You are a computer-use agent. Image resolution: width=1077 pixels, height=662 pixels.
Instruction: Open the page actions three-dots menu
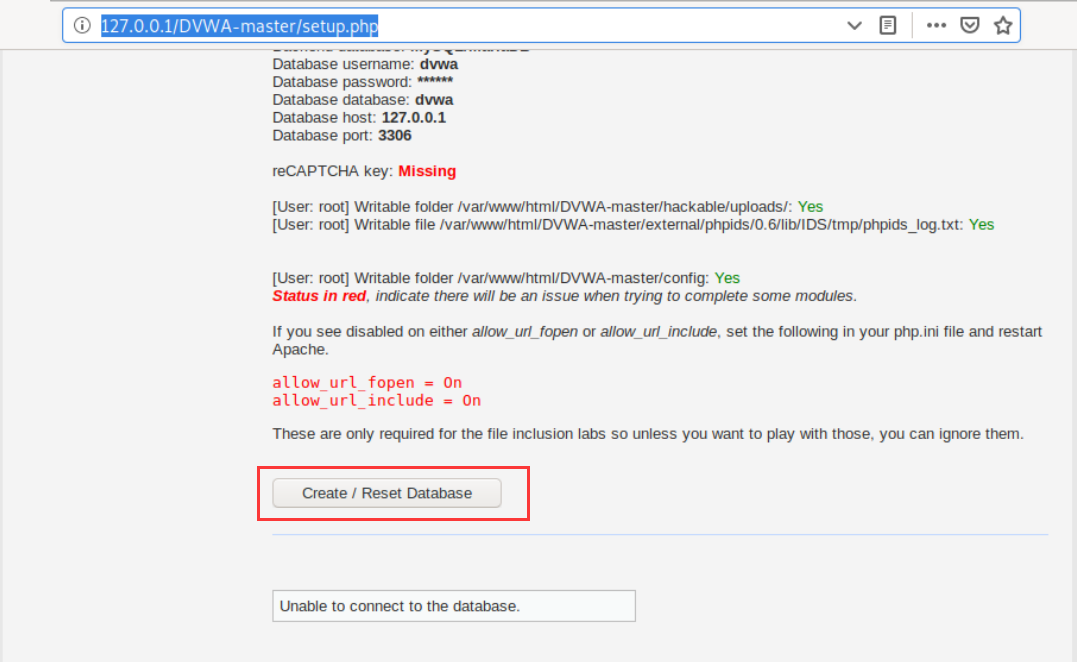936,25
